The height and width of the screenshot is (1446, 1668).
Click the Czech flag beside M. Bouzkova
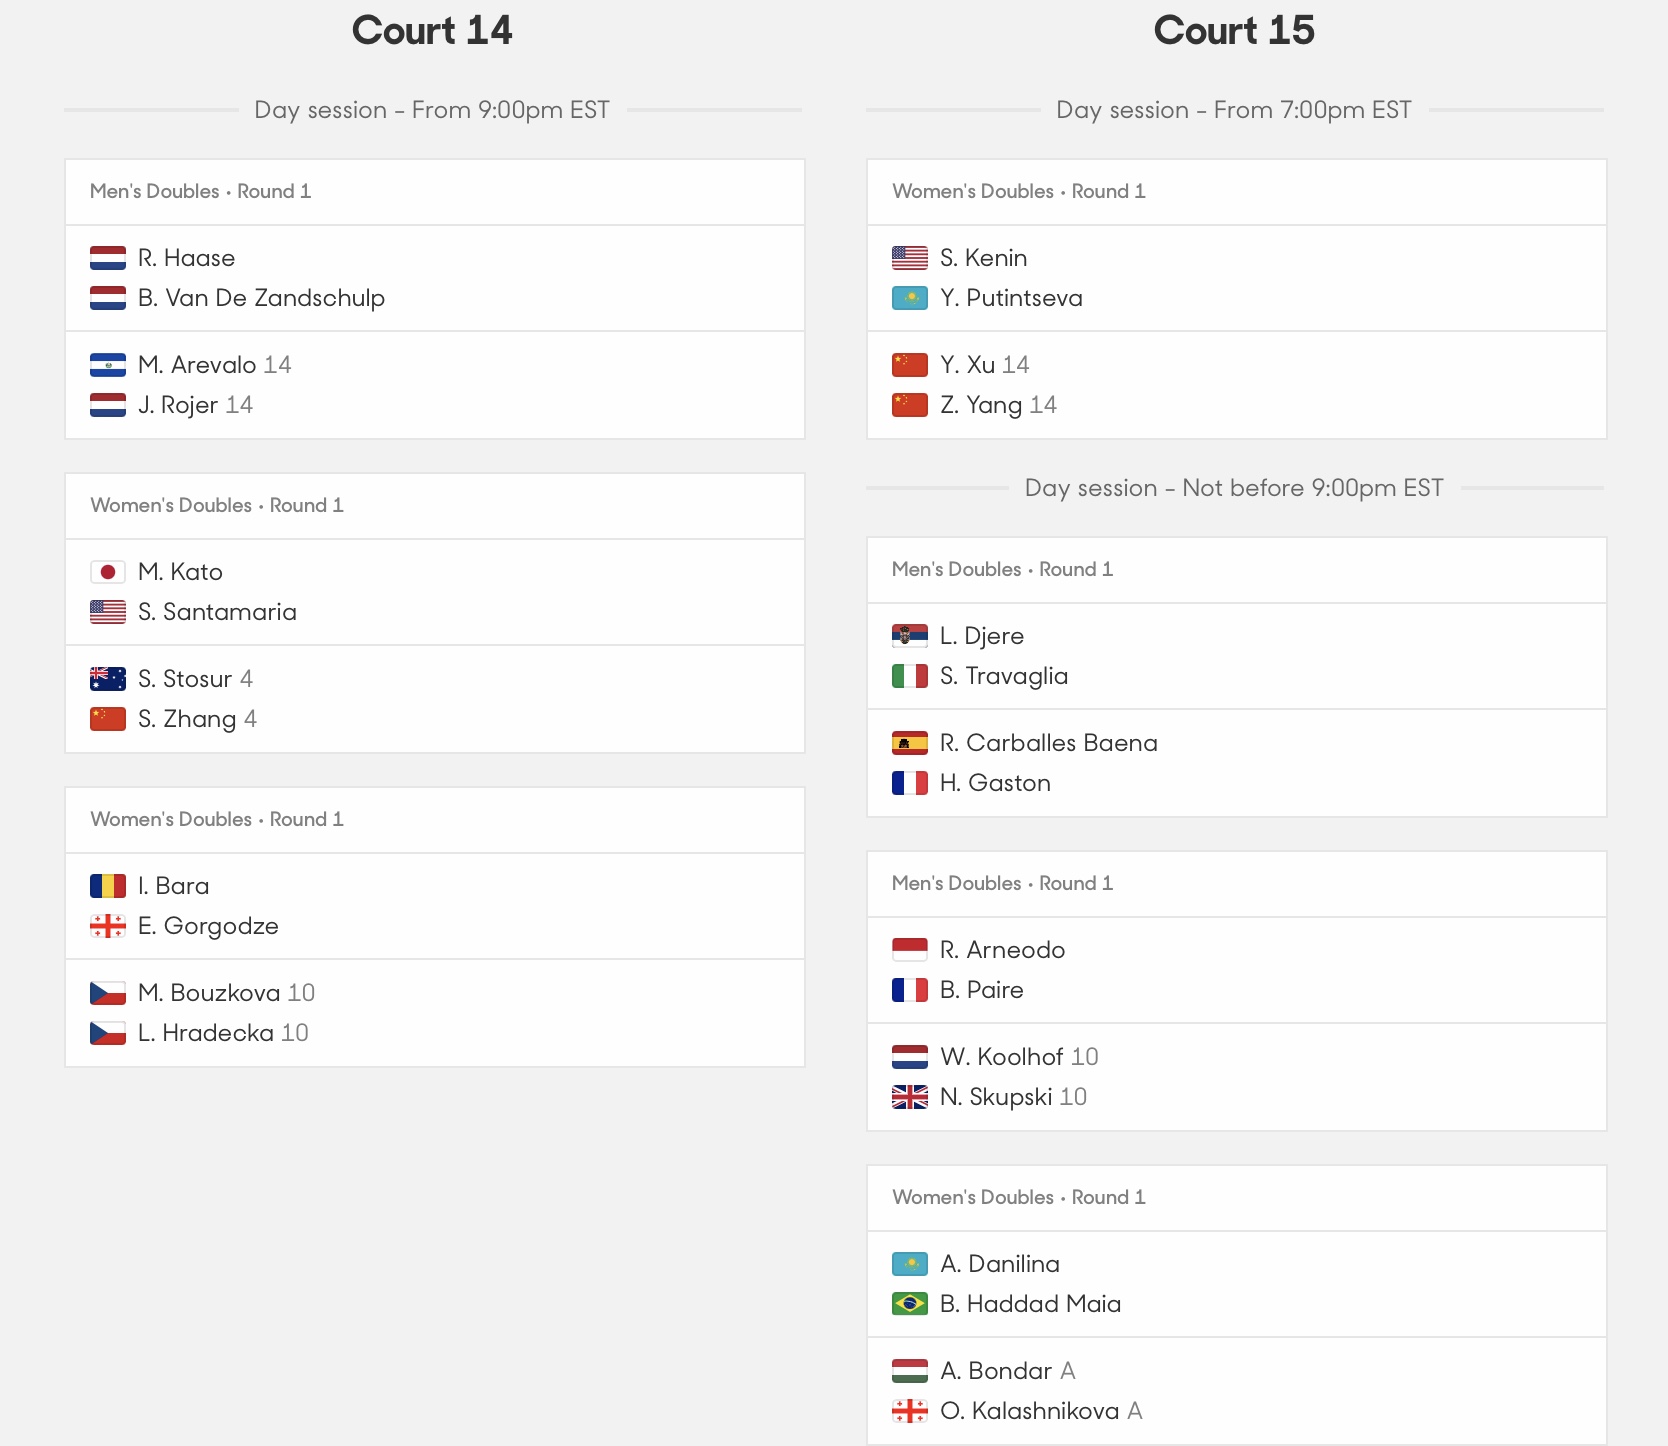(x=108, y=993)
